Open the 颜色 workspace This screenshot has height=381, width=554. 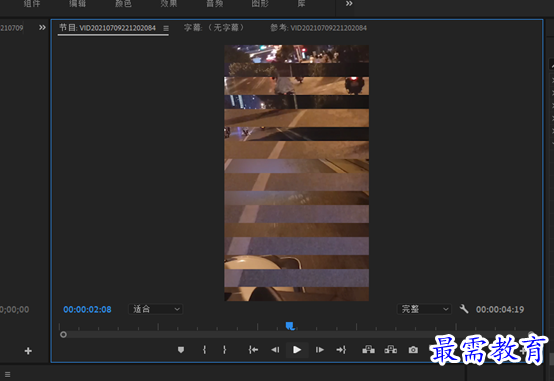pos(123,4)
